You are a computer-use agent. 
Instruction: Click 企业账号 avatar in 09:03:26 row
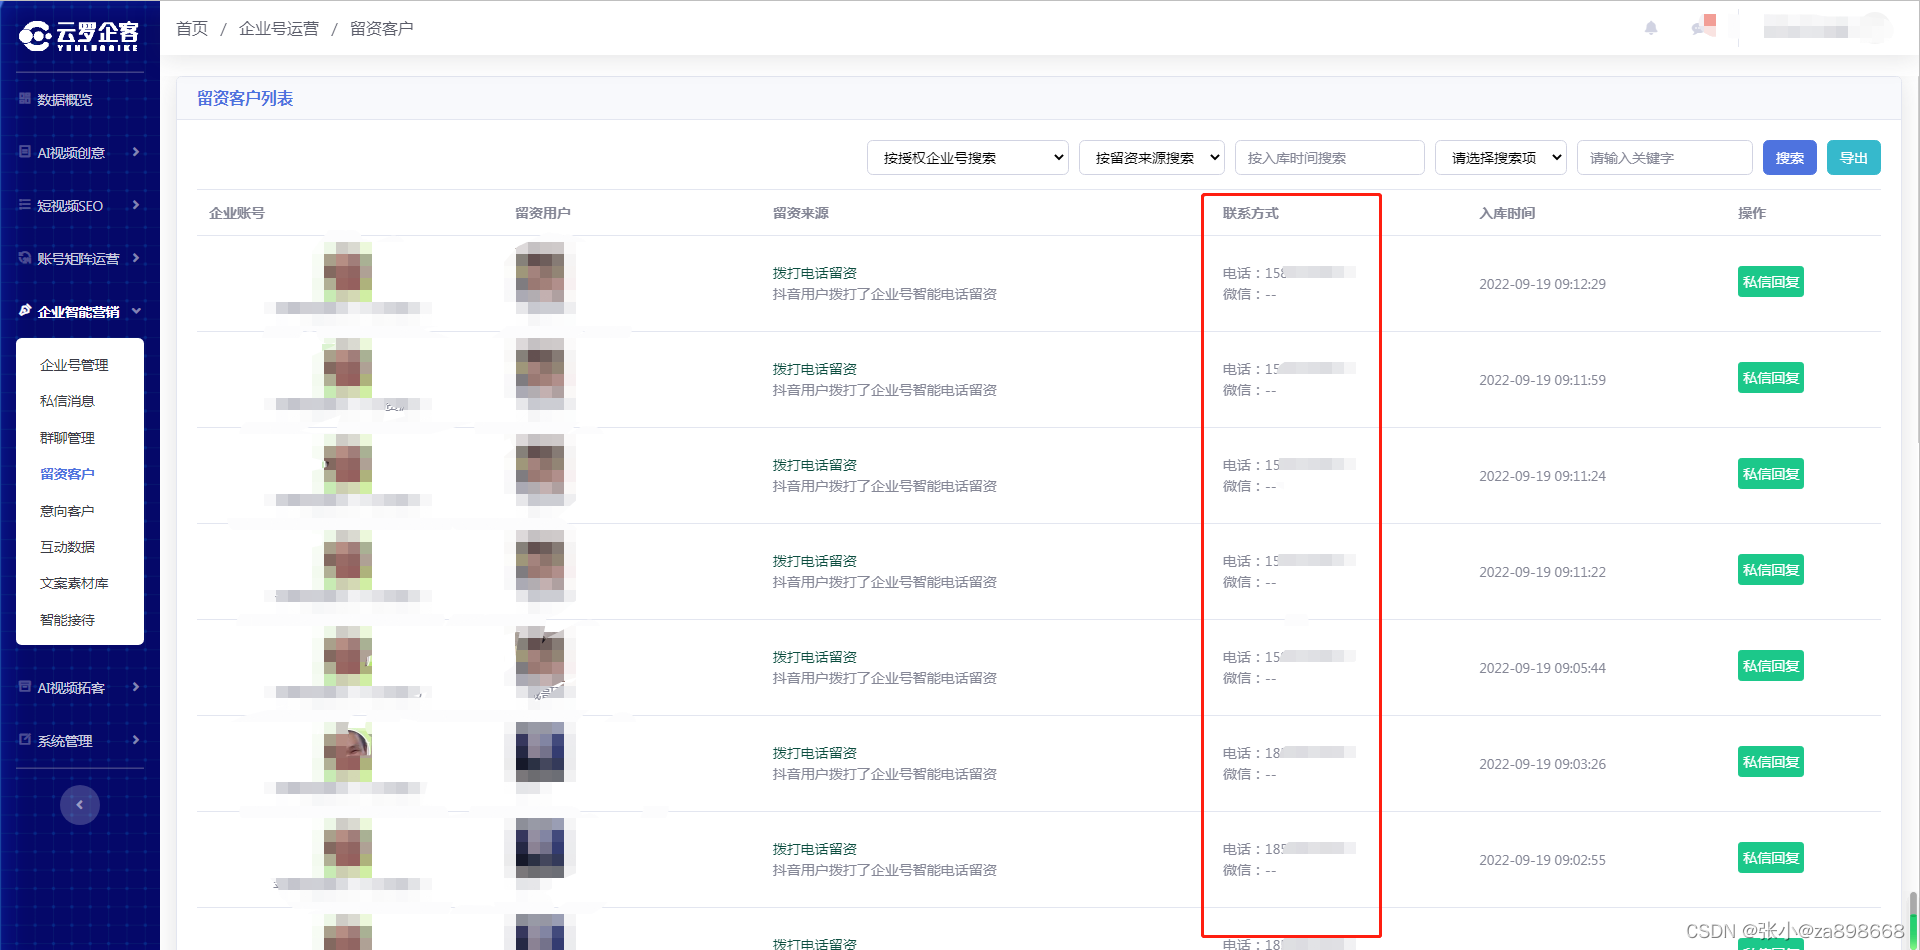pyautogui.click(x=347, y=752)
